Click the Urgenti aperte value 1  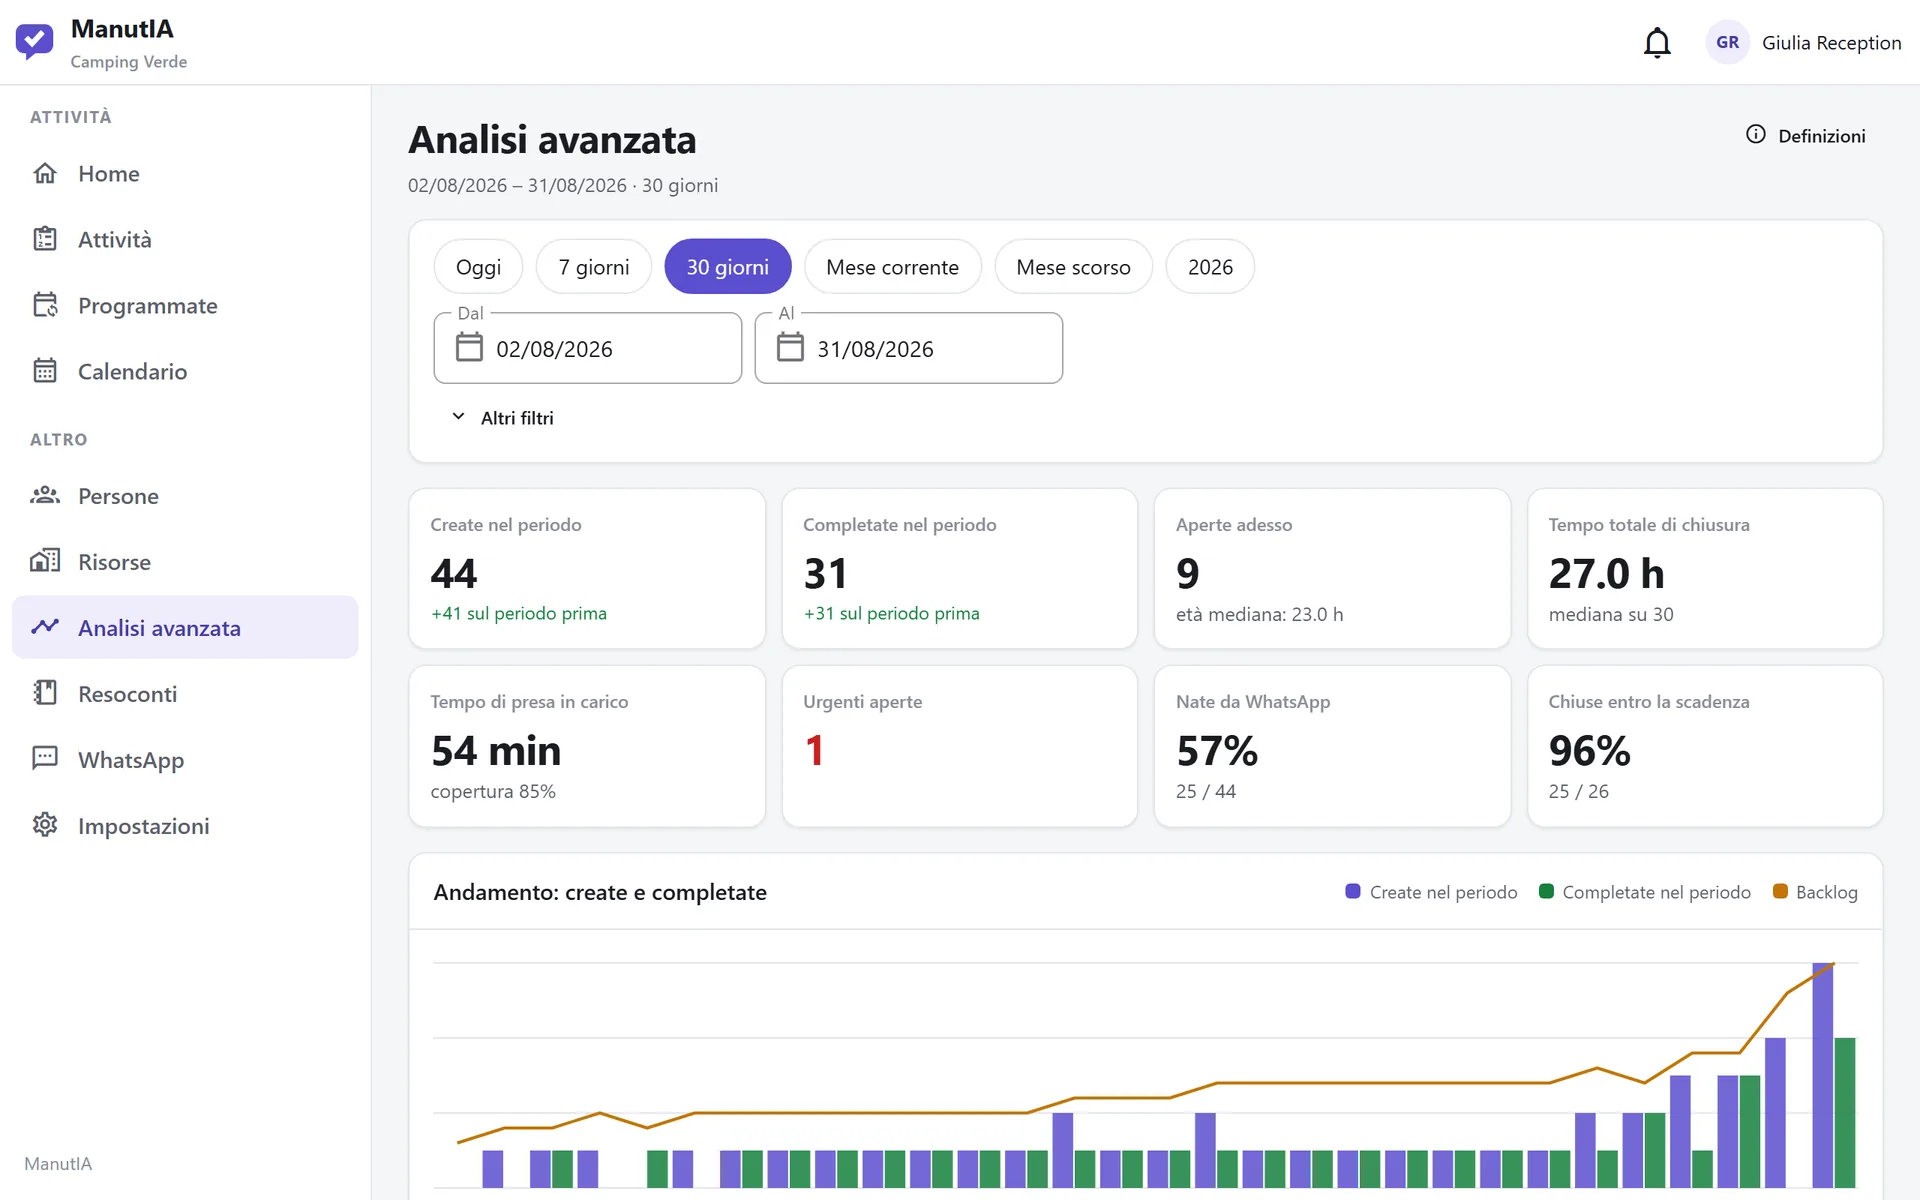(x=815, y=751)
